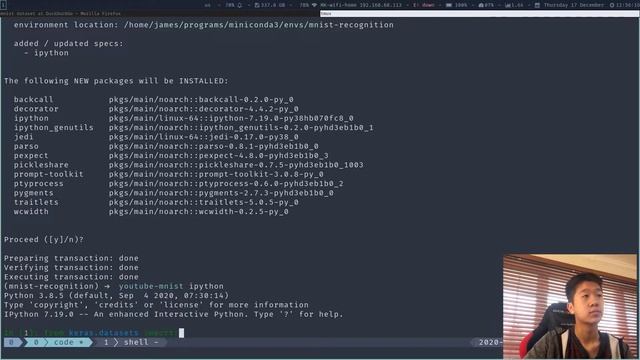640x360 pixels.
Task: Click 'Preparing transaction: done' line
Action: pos(71,258)
